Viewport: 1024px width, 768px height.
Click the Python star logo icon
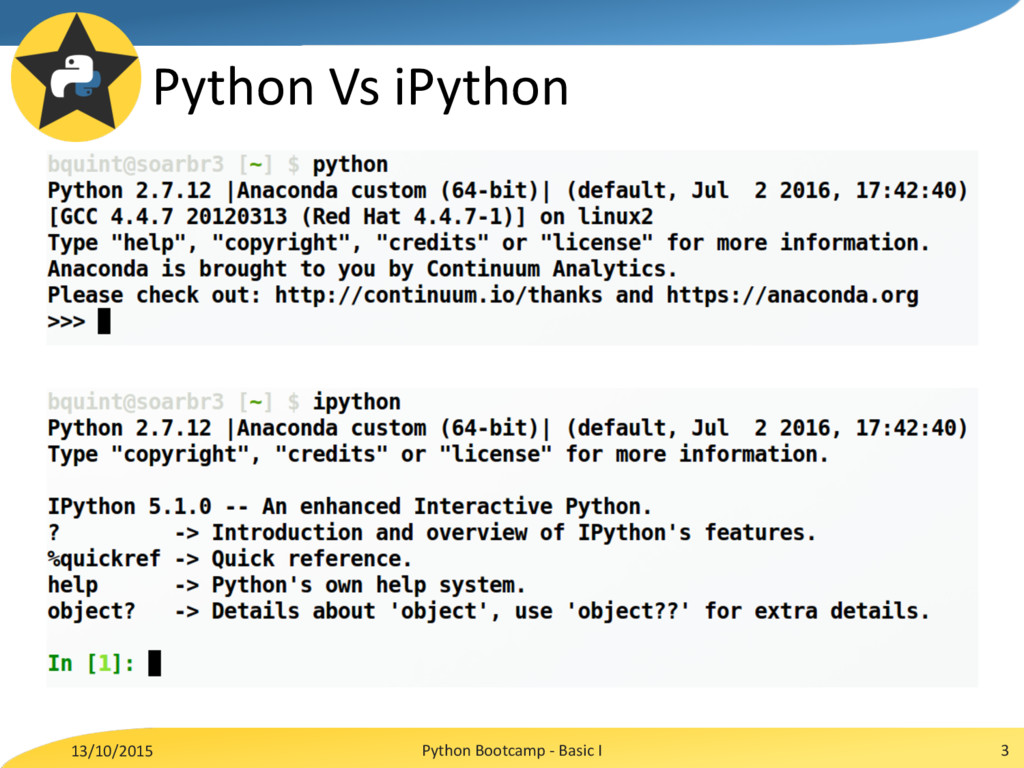[x=76, y=76]
